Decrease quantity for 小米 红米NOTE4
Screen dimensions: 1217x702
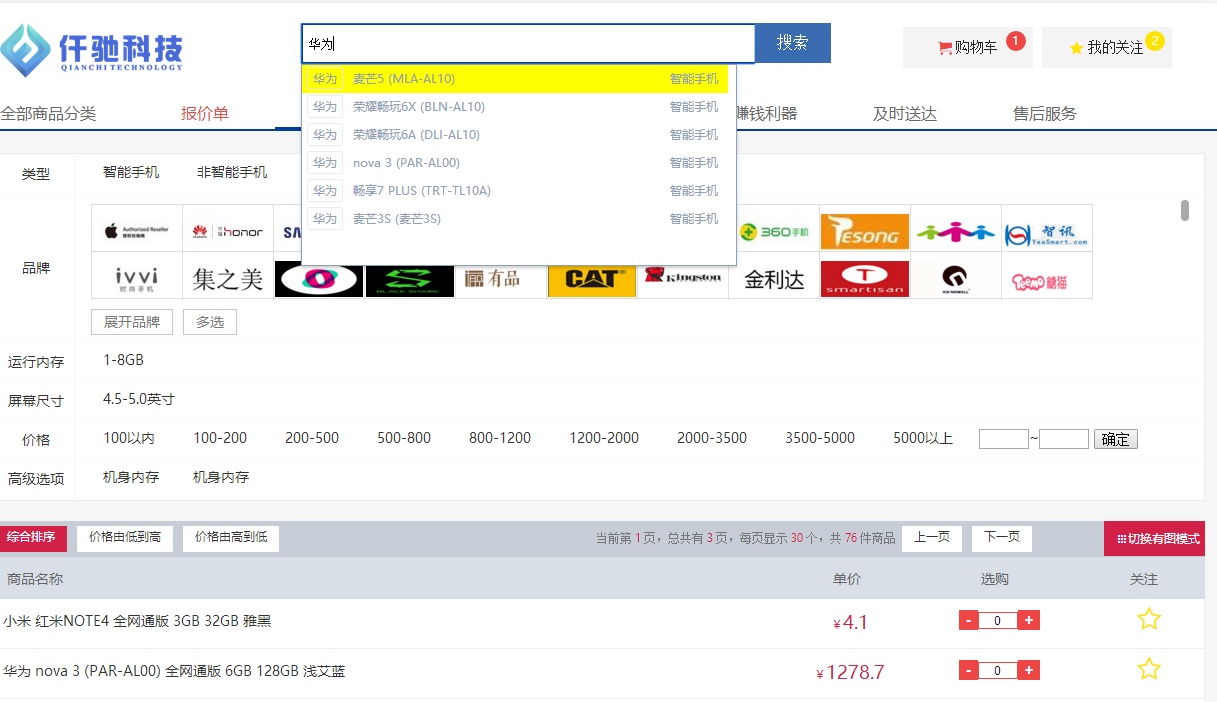coord(968,620)
